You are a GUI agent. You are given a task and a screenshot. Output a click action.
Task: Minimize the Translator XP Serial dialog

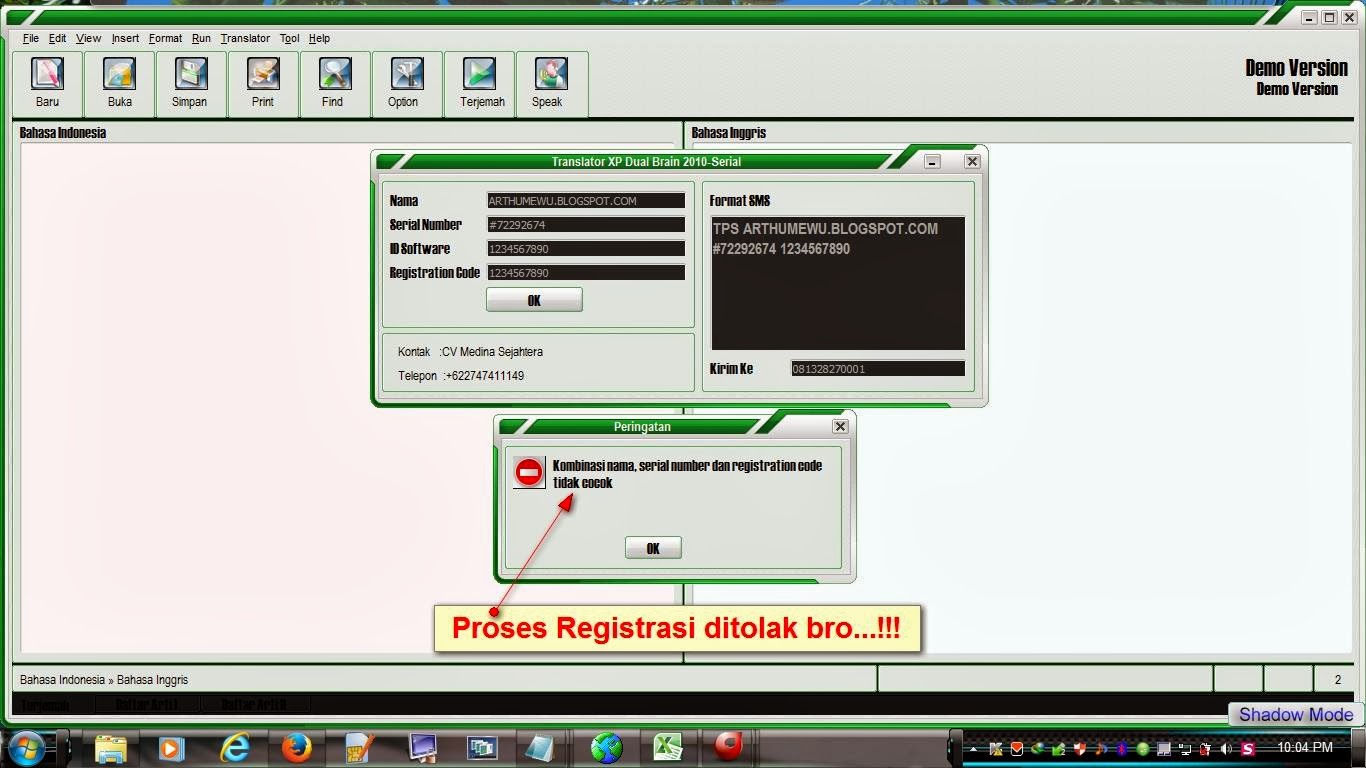coord(932,161)
